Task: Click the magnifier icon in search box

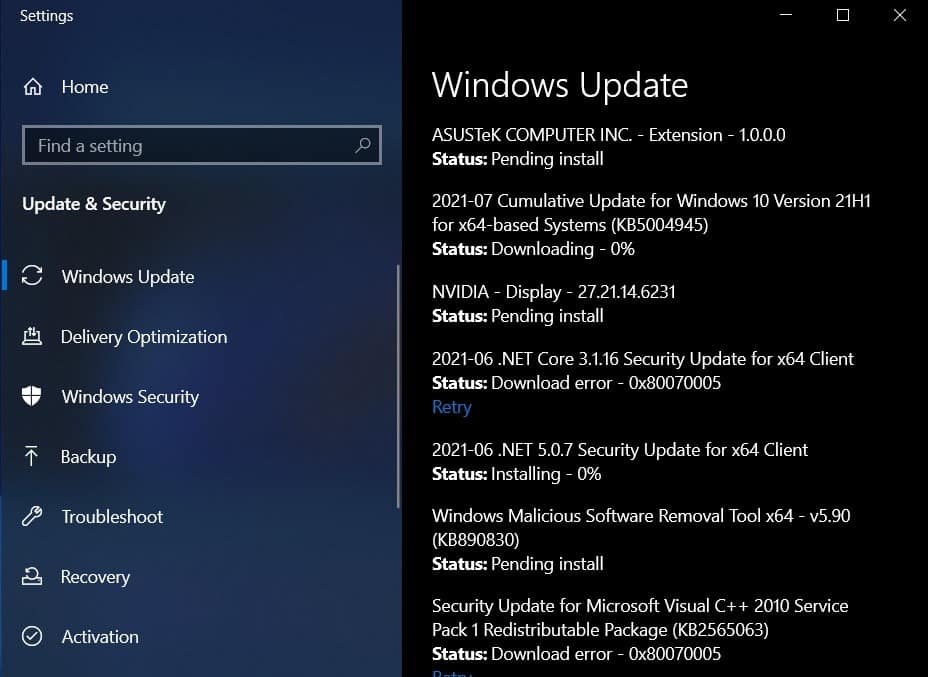Action: [363, 146]
